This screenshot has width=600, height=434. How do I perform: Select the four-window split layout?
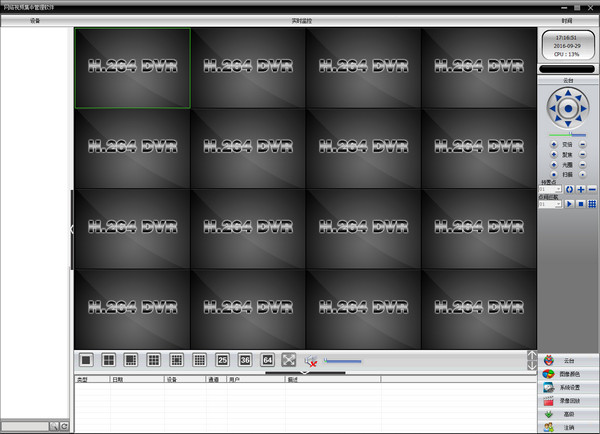point(109,360)
